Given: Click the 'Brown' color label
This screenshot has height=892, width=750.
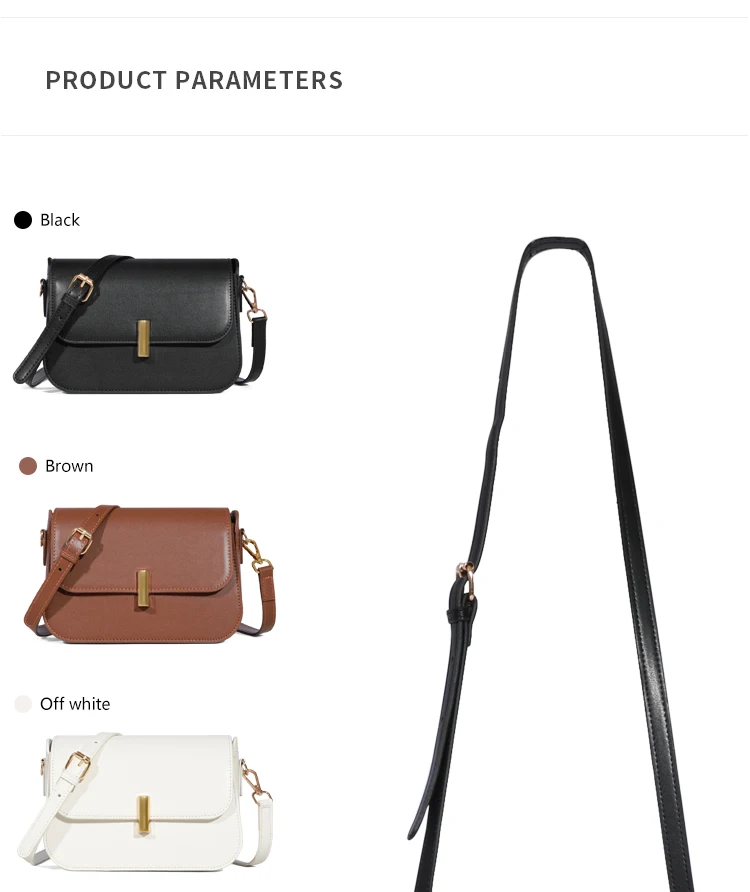Looking at the screenshot, I should (x=69, y=466).
